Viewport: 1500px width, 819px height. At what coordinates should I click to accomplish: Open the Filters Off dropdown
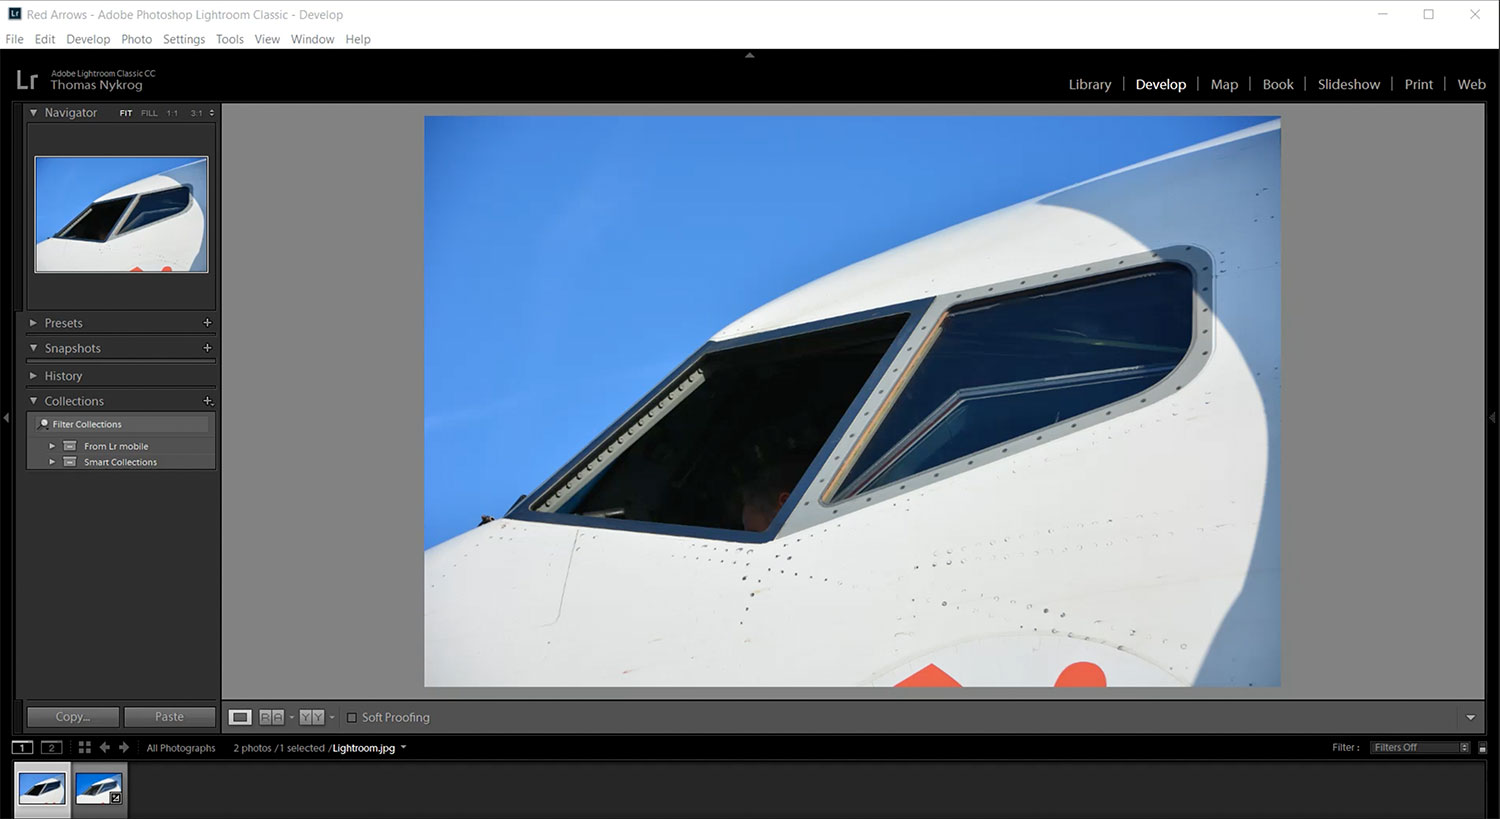coord(1419,748)
